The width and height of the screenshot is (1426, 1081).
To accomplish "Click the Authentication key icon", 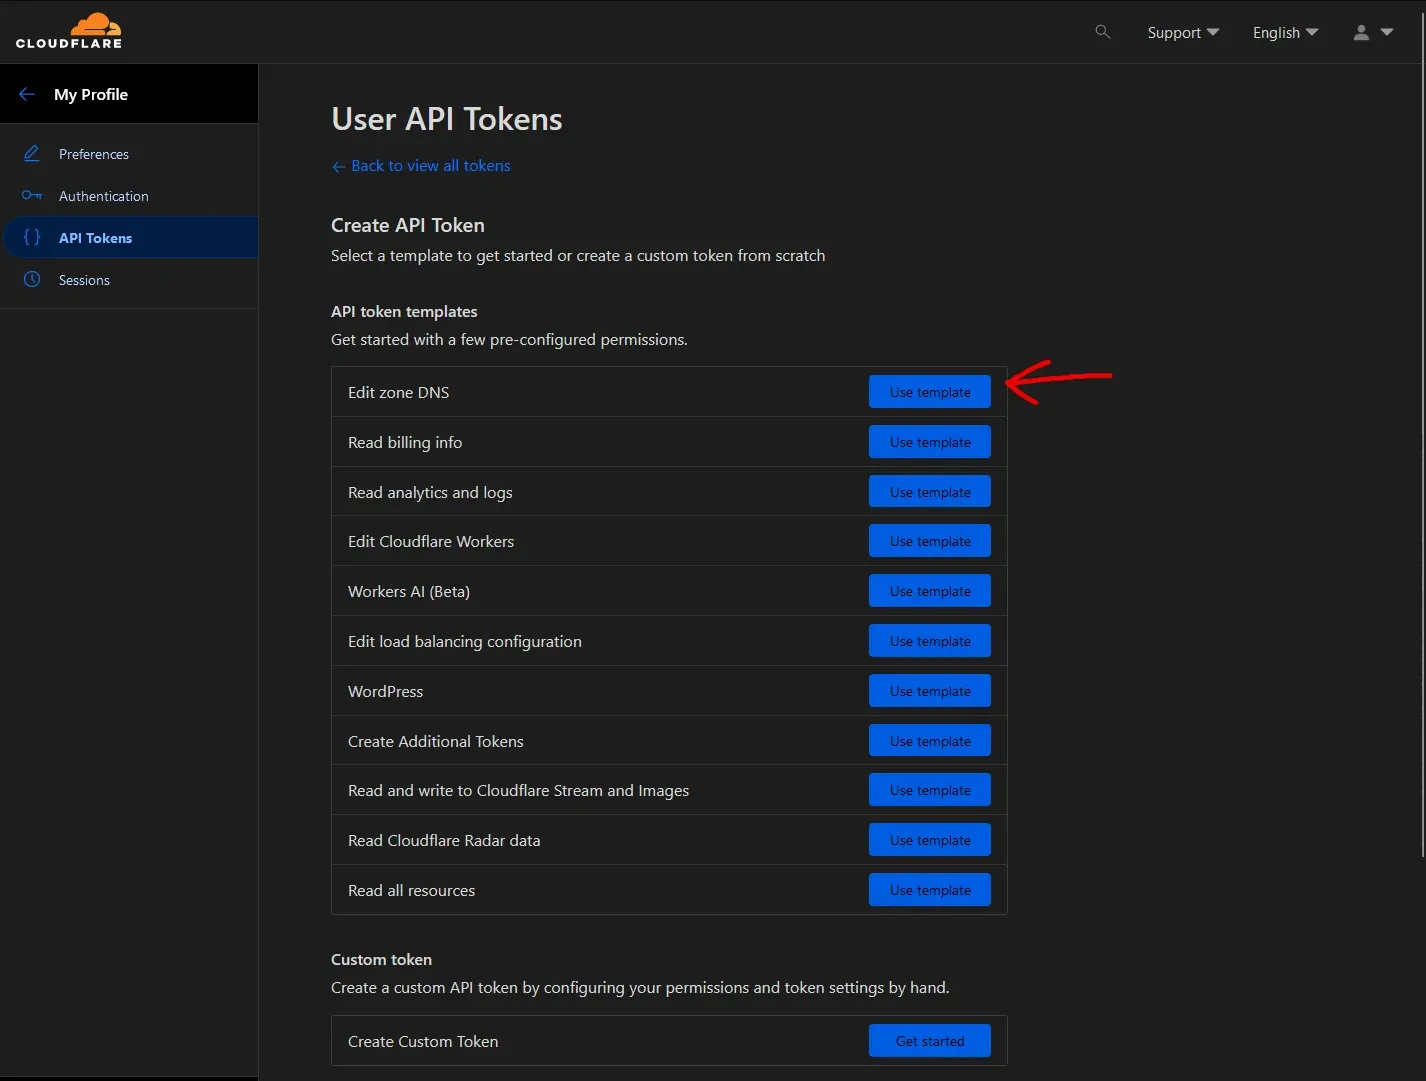I will pyautogui.click(x=31, y=195).
